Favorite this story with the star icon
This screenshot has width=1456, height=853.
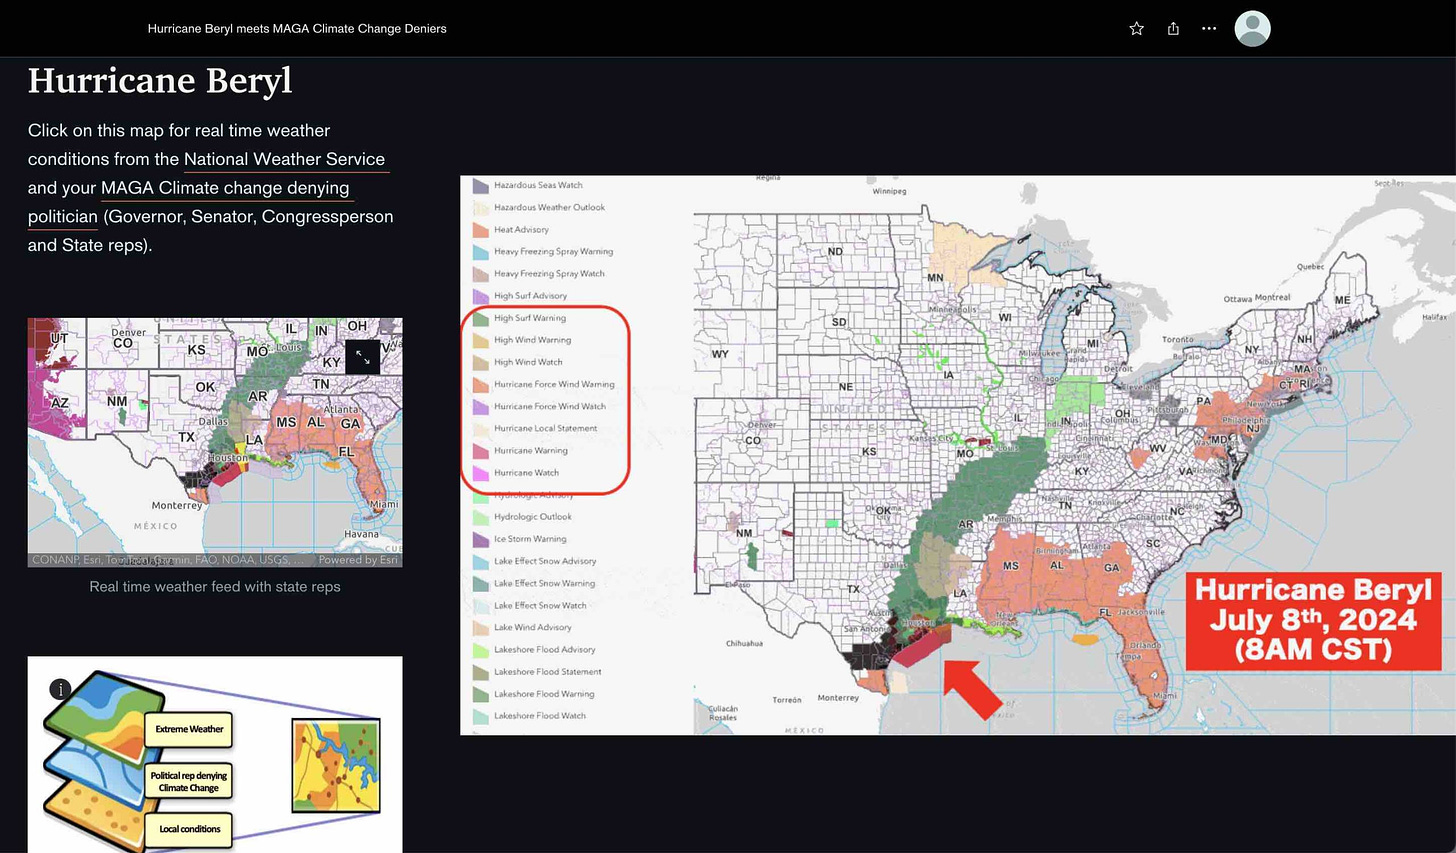point(1136,29)
